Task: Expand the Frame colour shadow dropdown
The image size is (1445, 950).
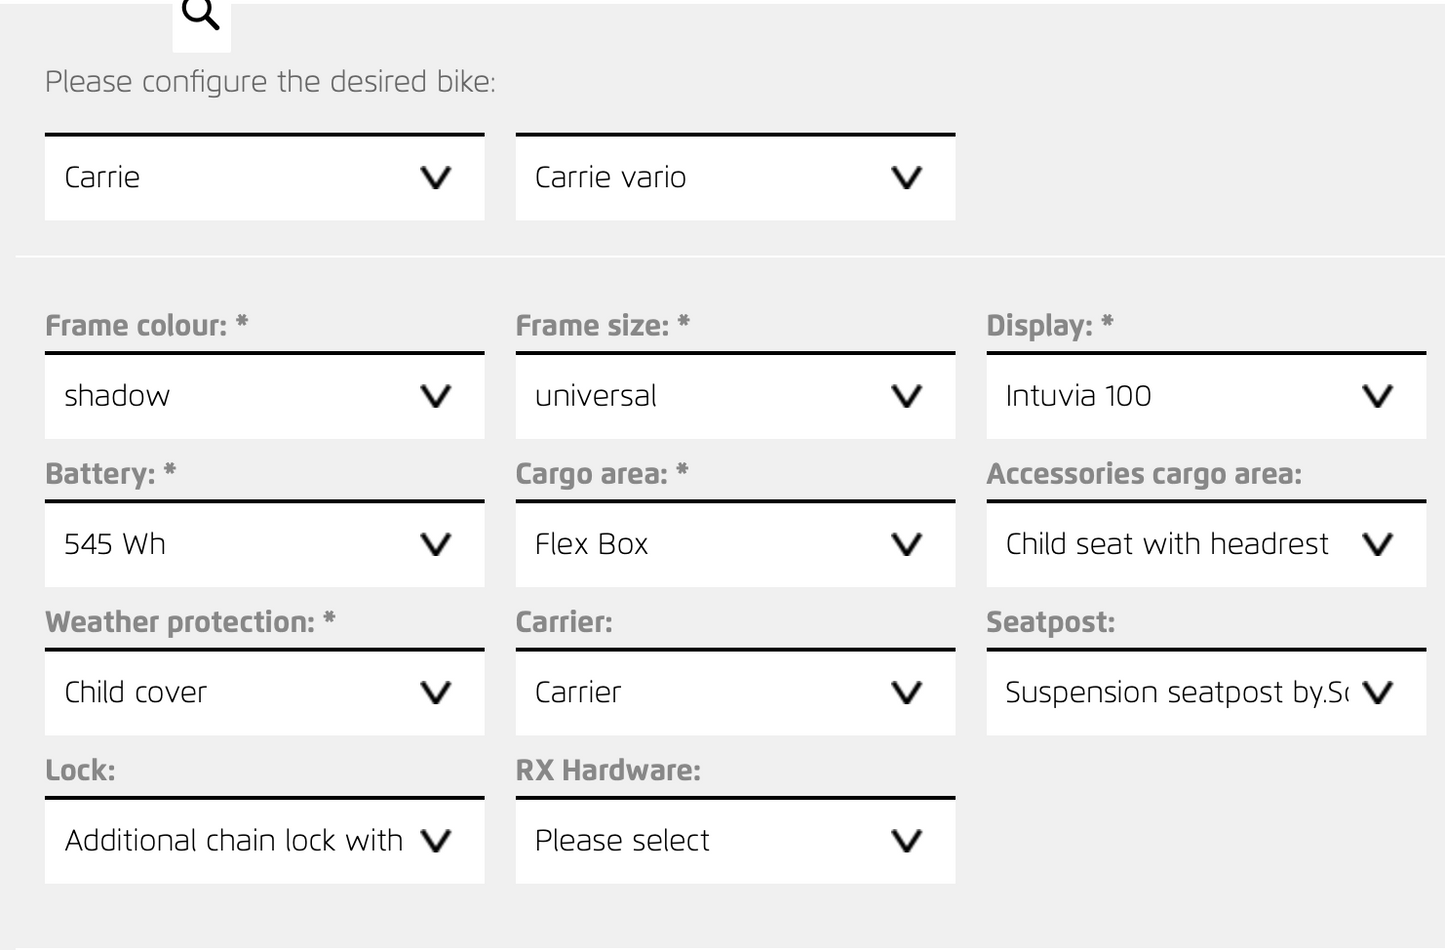Action: 264,397
